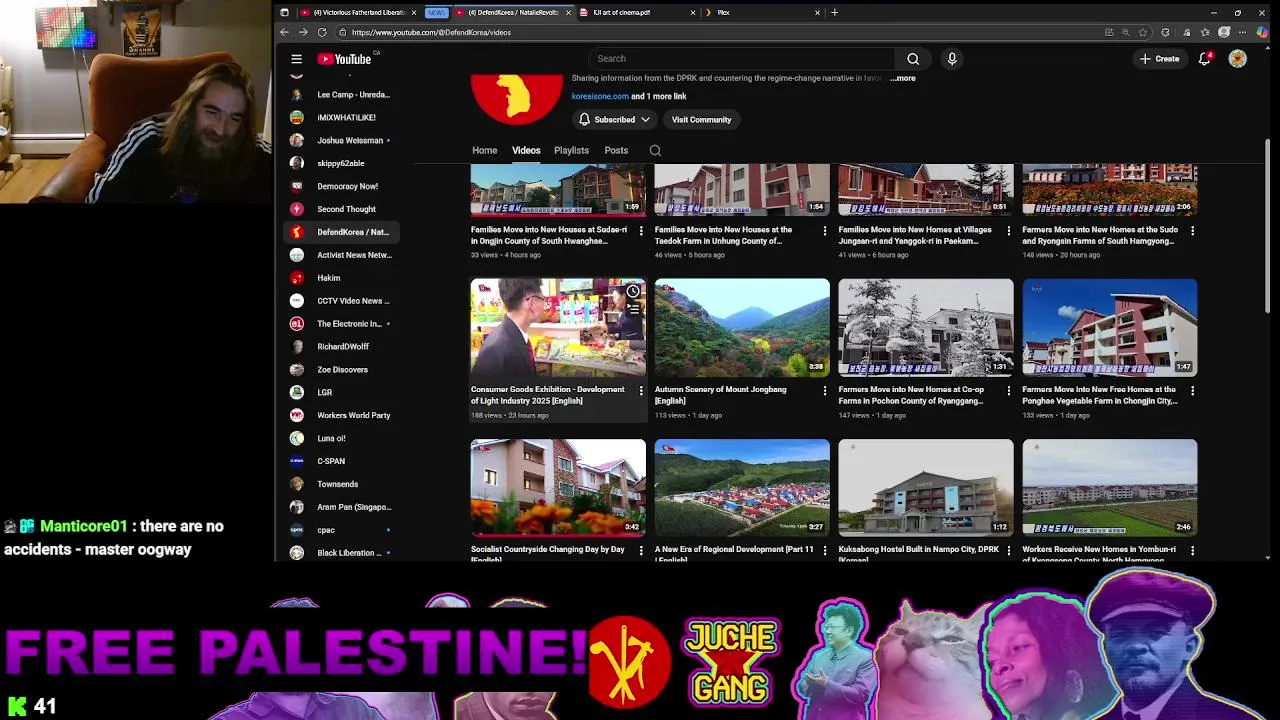Expand channel description with ...more
Screen dimensions: 1280x720
pos(903,78)
